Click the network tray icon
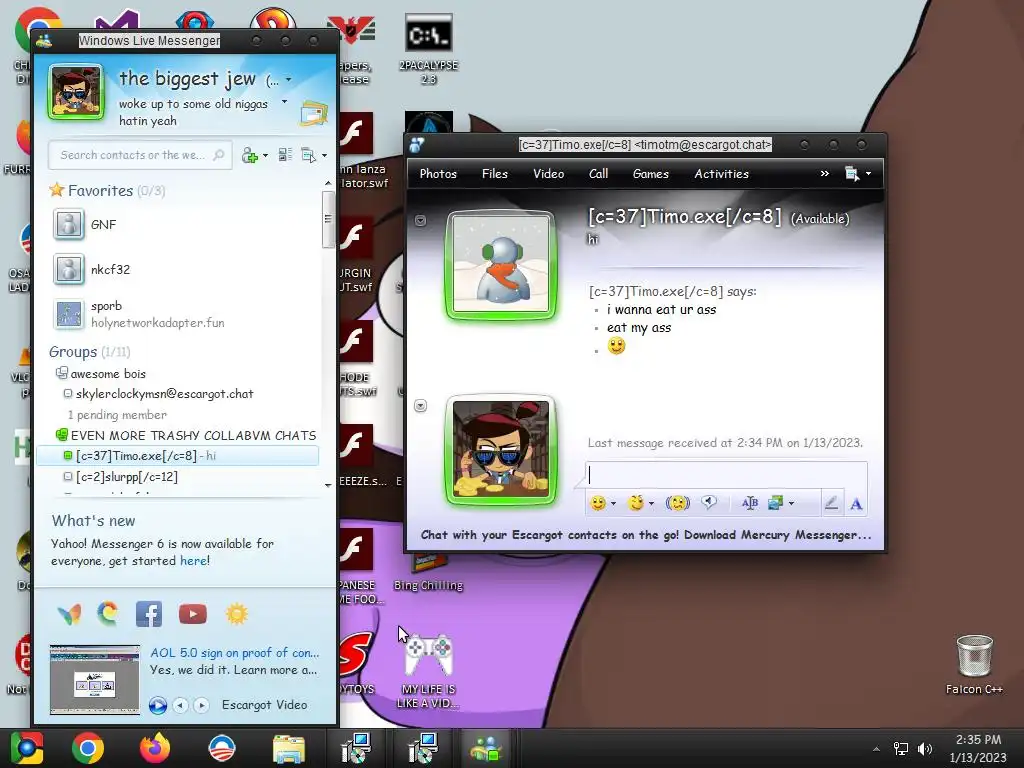The width and height of the screenshot is (1024, 768). coord(901,749)
